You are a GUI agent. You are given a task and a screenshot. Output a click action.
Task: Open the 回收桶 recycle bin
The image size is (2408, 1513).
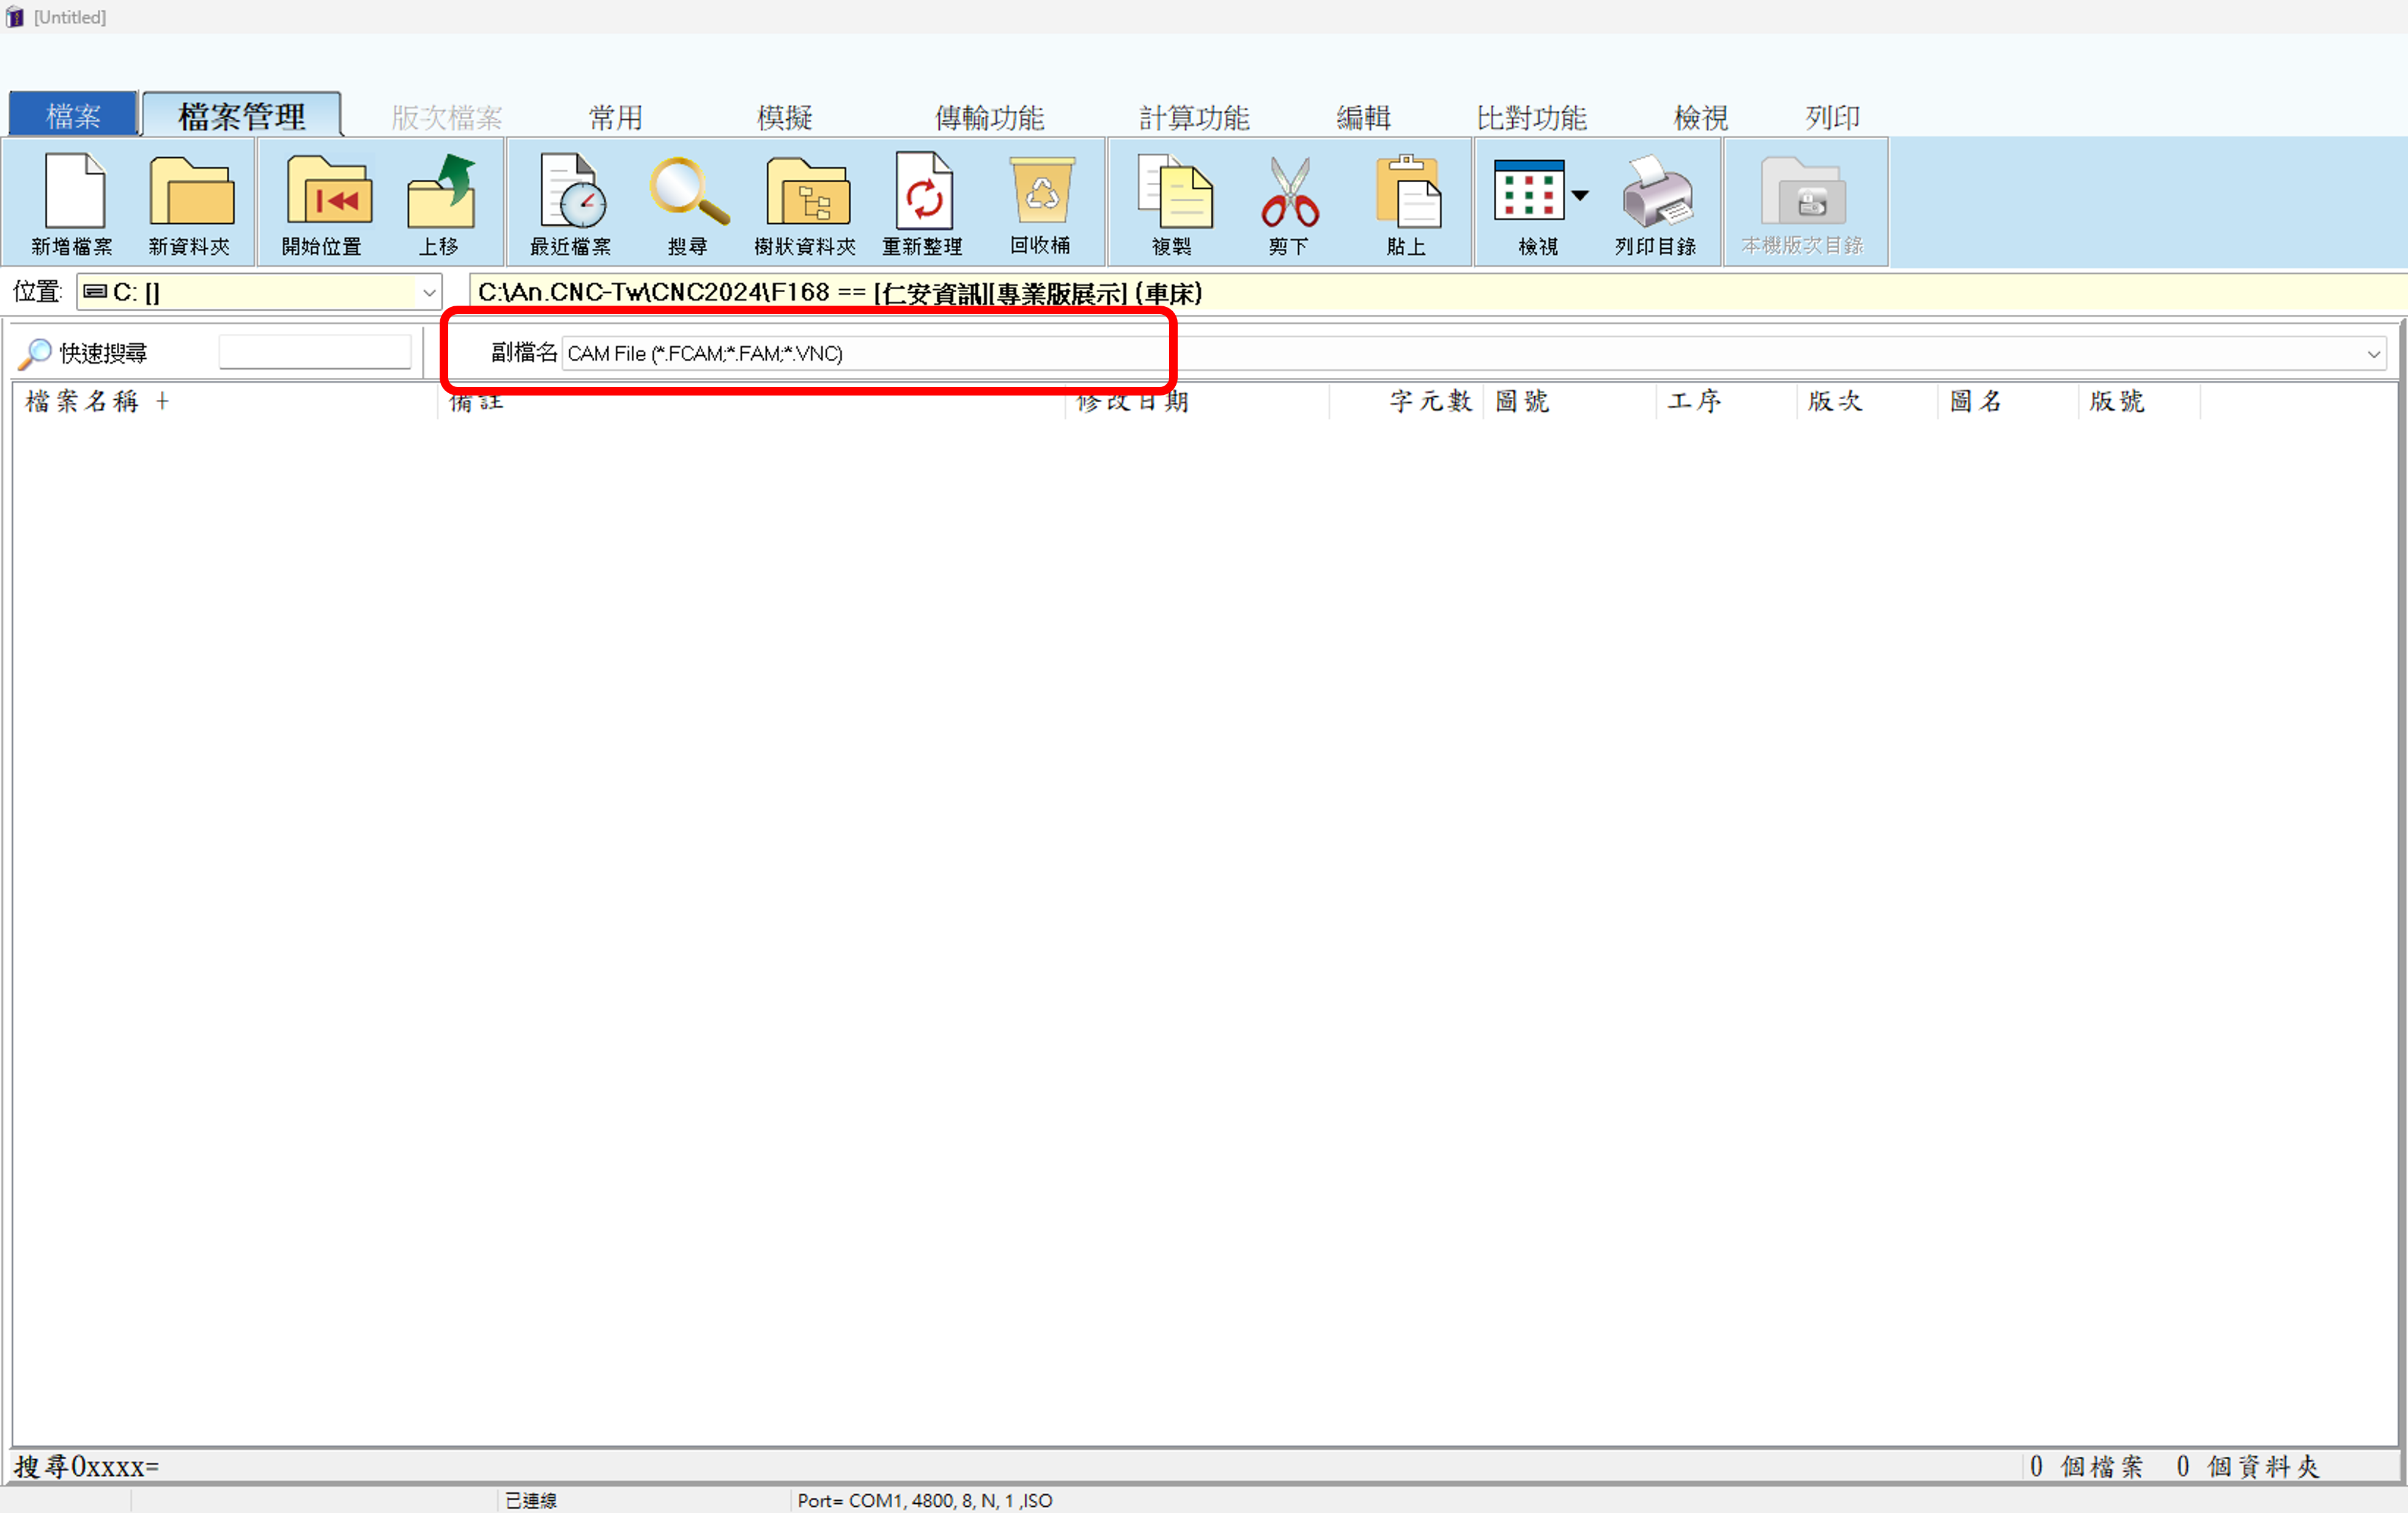point(1041,192)
